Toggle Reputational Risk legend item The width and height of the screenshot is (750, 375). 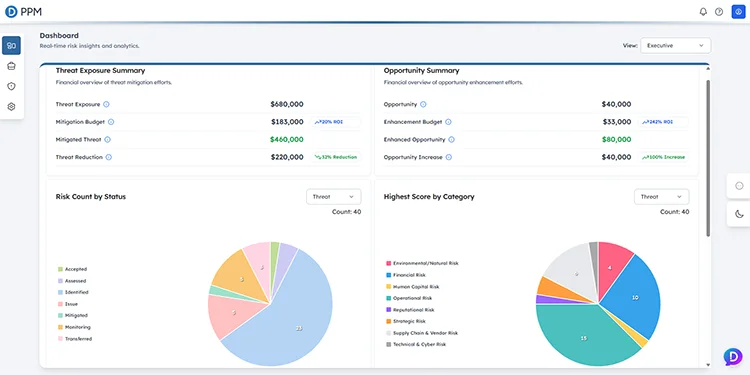coord(410,310)
